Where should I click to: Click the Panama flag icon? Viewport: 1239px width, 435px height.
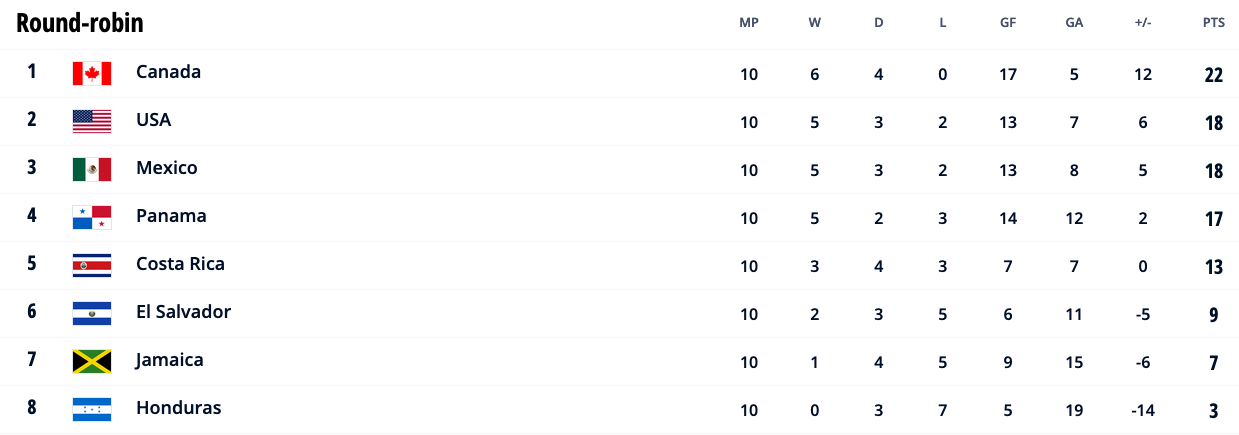click(x=92, y=217)
